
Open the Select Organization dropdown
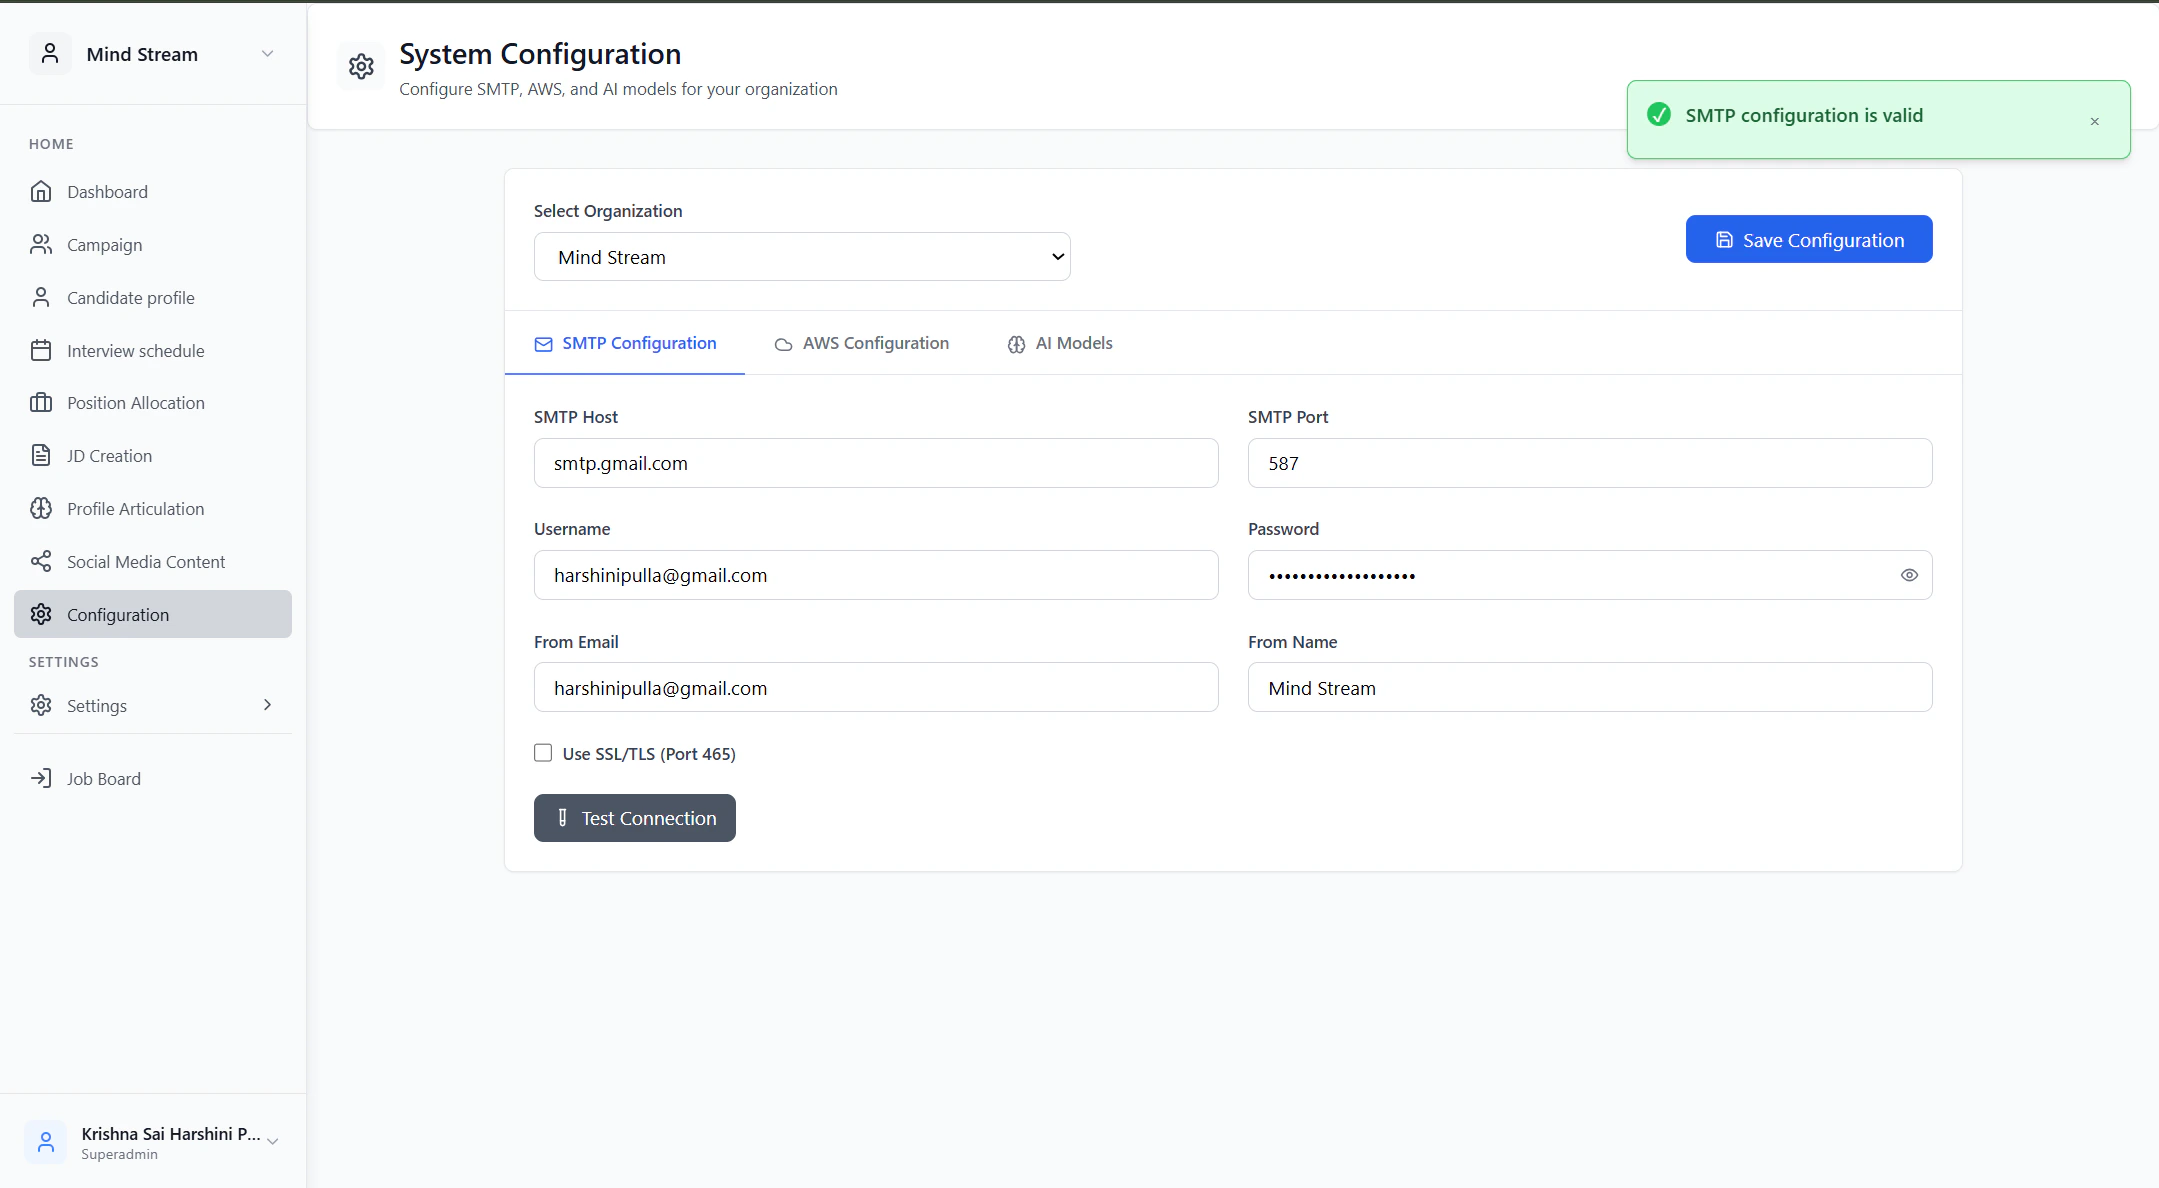(802, 257)
